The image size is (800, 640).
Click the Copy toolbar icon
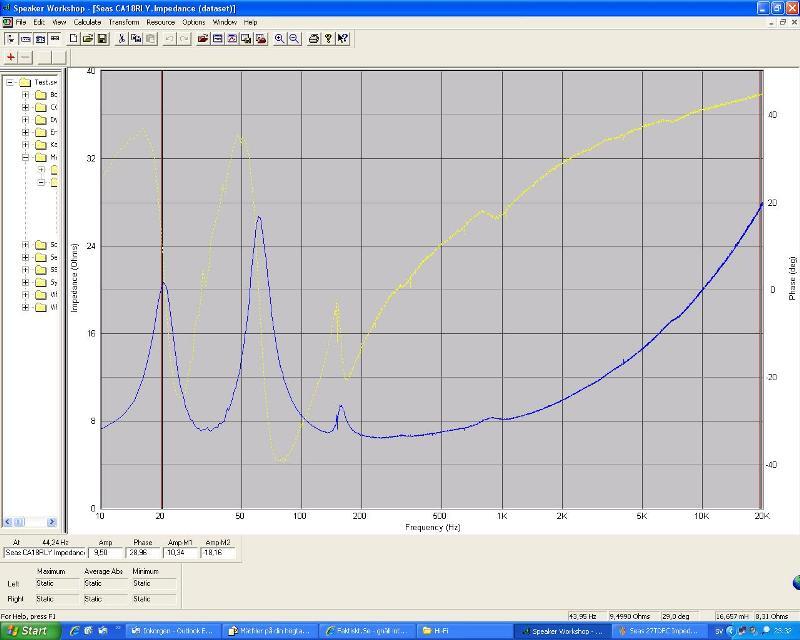pyautogui.click(x=136, y=39)
